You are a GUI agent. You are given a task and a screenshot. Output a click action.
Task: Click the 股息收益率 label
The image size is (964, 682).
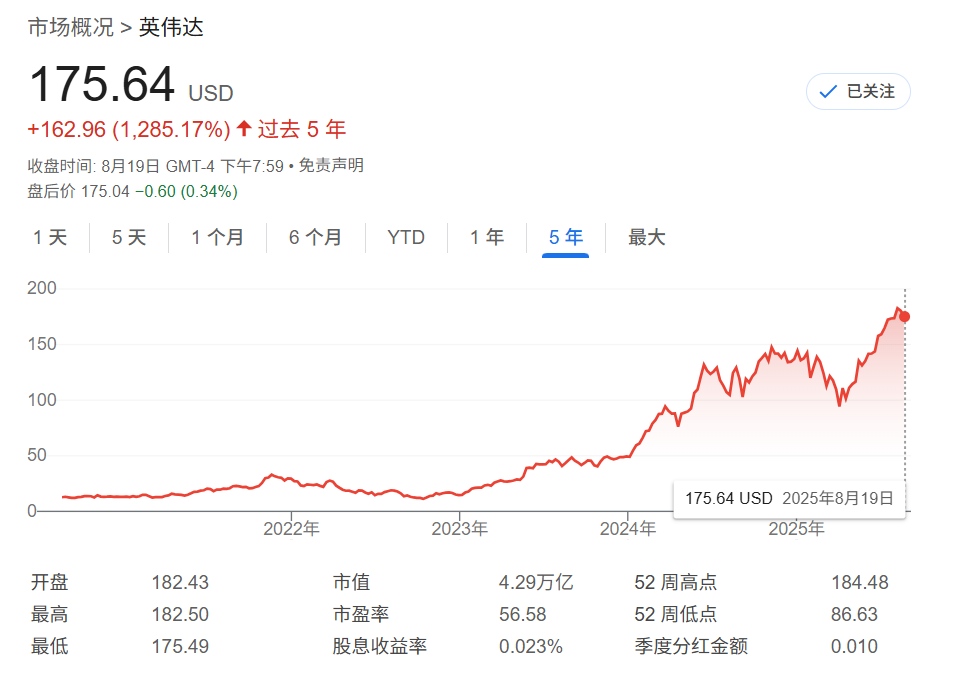pos(379,646)
